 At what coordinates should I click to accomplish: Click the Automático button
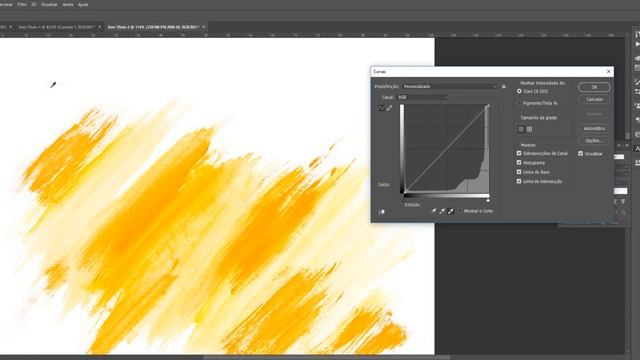click(x=594, y=129)
